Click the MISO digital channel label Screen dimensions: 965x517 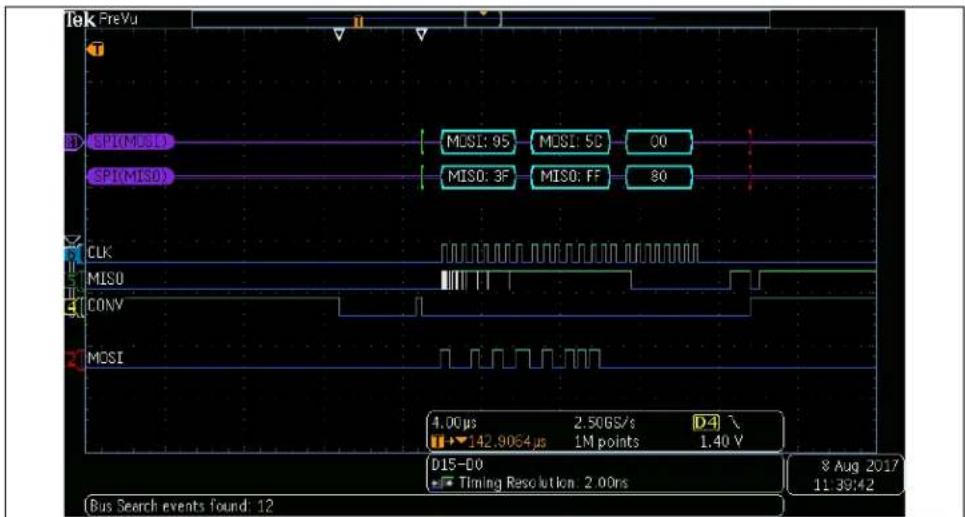[106, 279]
